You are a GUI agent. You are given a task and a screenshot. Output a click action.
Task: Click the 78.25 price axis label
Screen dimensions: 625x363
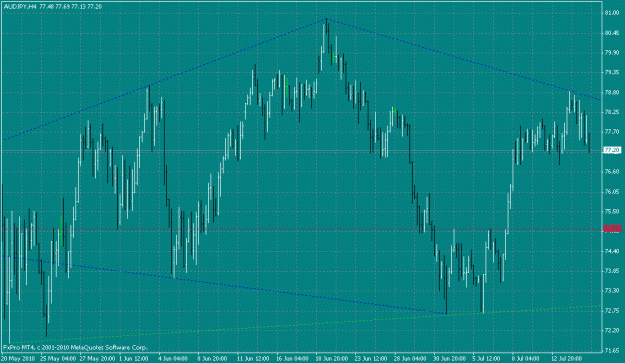(612, 112)
